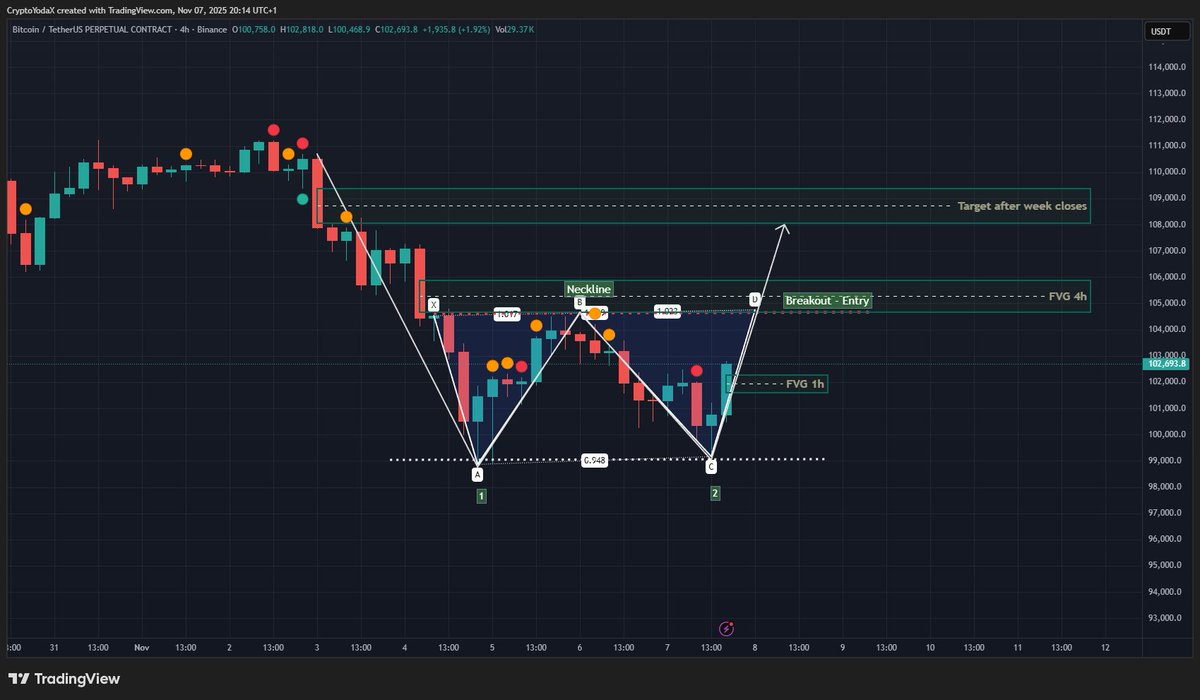Click the 99,000.0 price axis label
1200x700 pixels.
point(1169,461)
